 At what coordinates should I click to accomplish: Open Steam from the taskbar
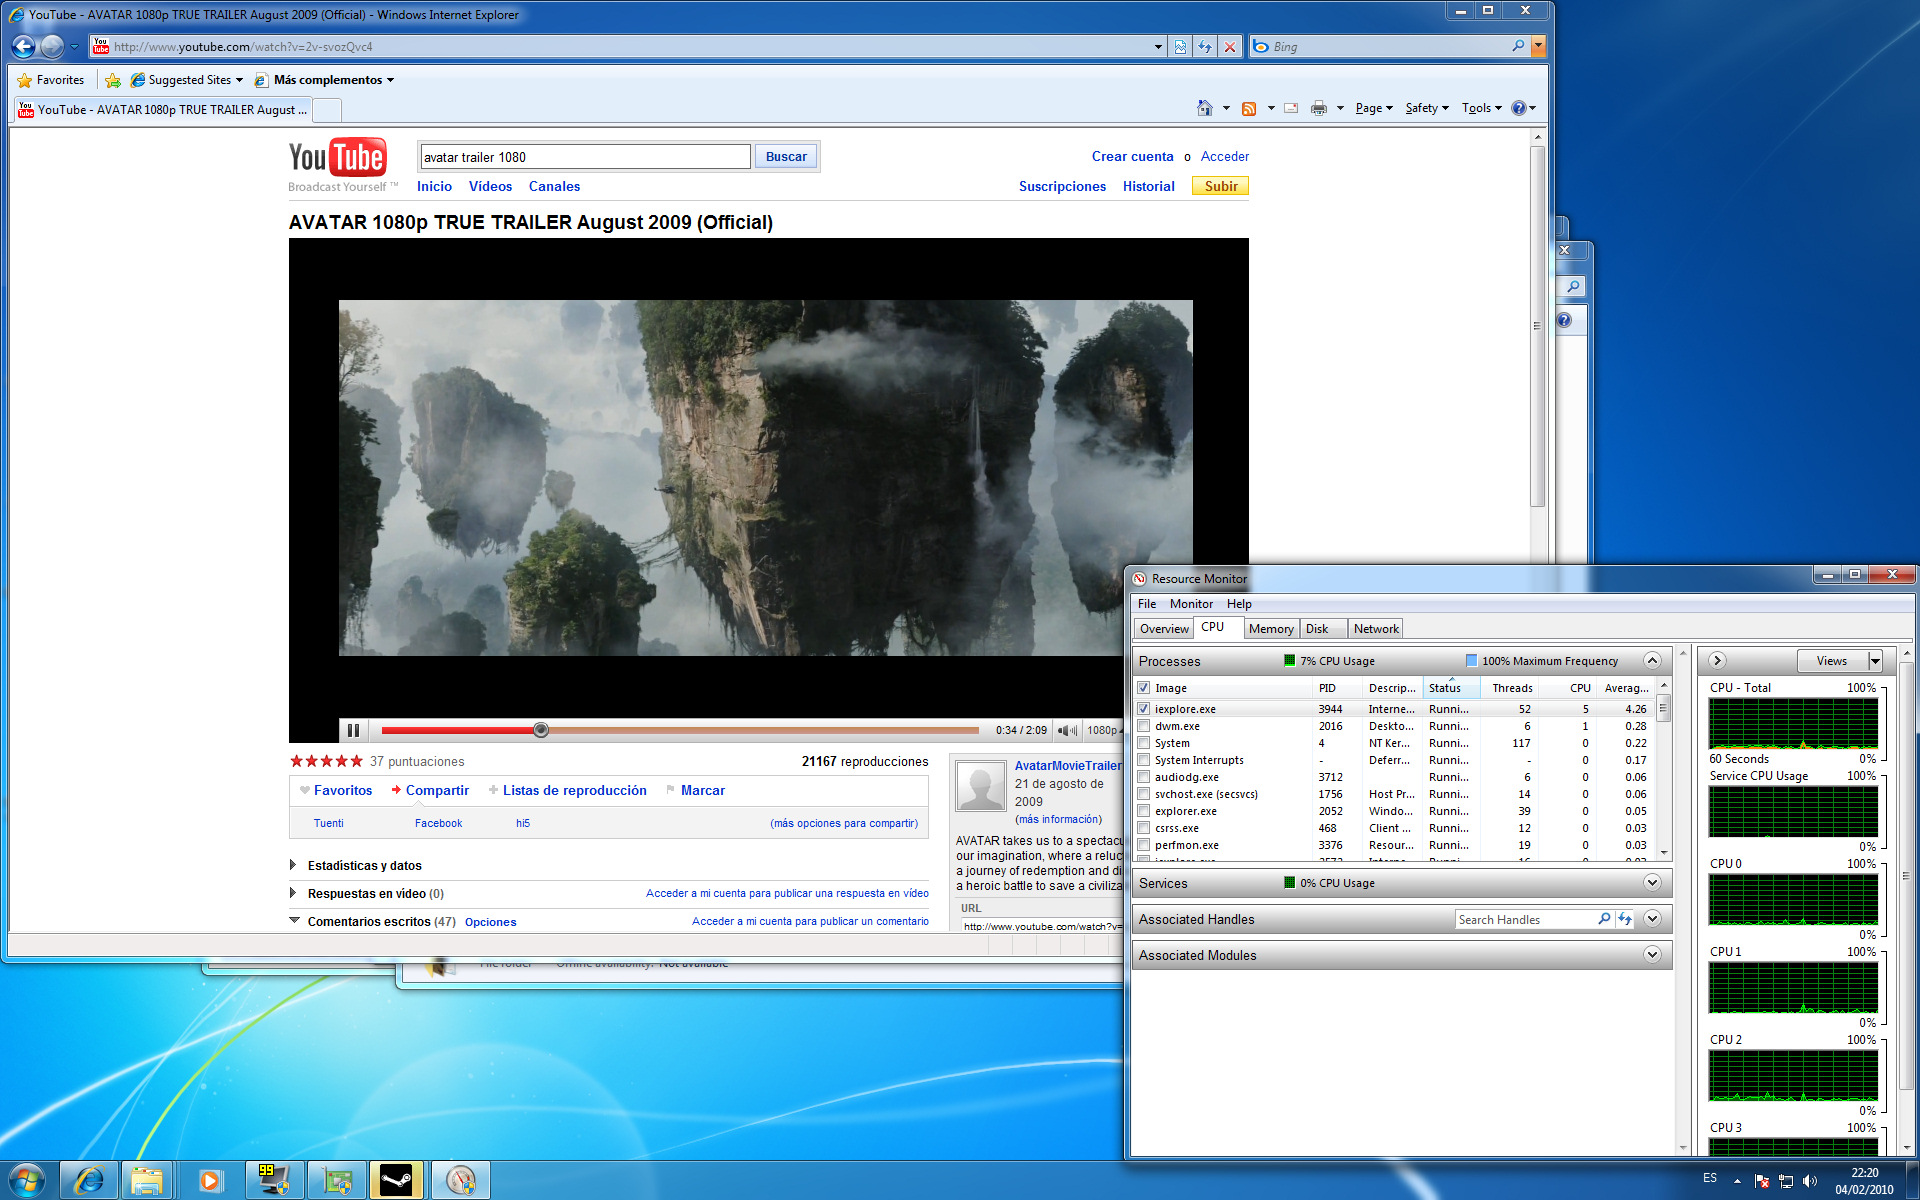pos(396,1181)
